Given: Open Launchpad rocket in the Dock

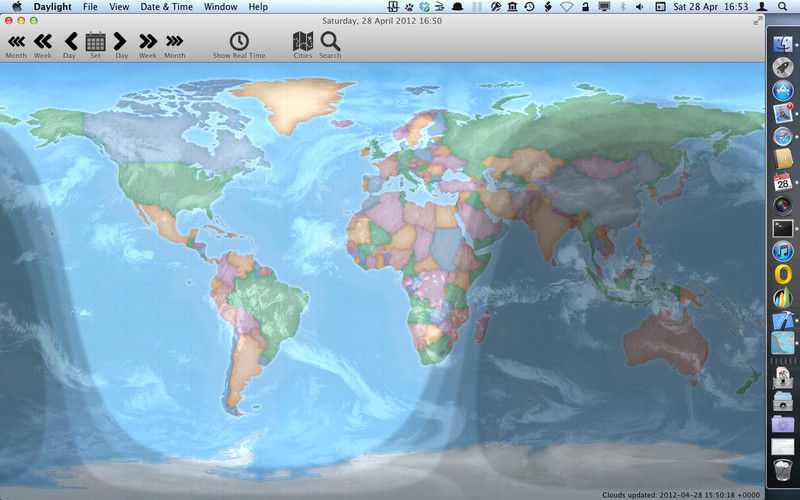Looking at the screenshot, I should pyautogui.click(x=783, y=67).
